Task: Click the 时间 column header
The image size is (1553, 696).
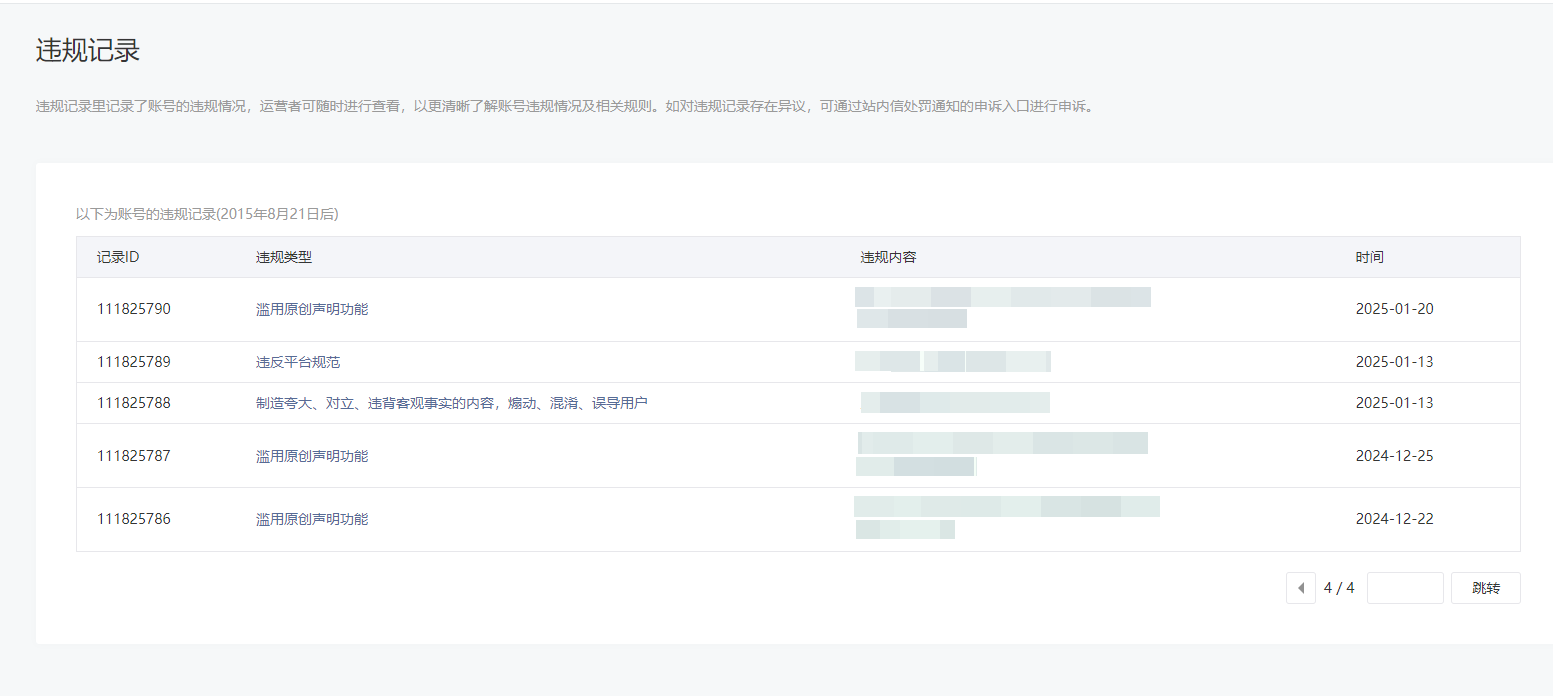Action: pos(1369,257)
